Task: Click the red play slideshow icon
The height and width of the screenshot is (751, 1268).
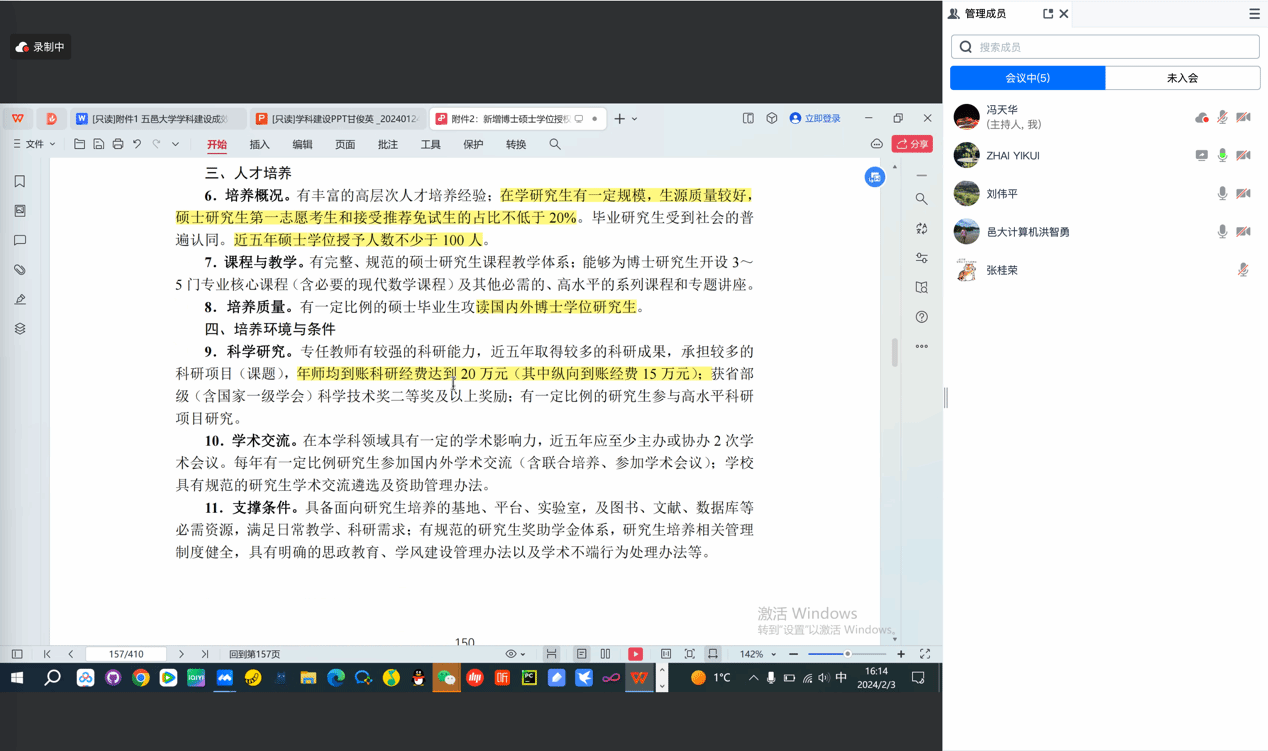Action: (x=635, y=654)
